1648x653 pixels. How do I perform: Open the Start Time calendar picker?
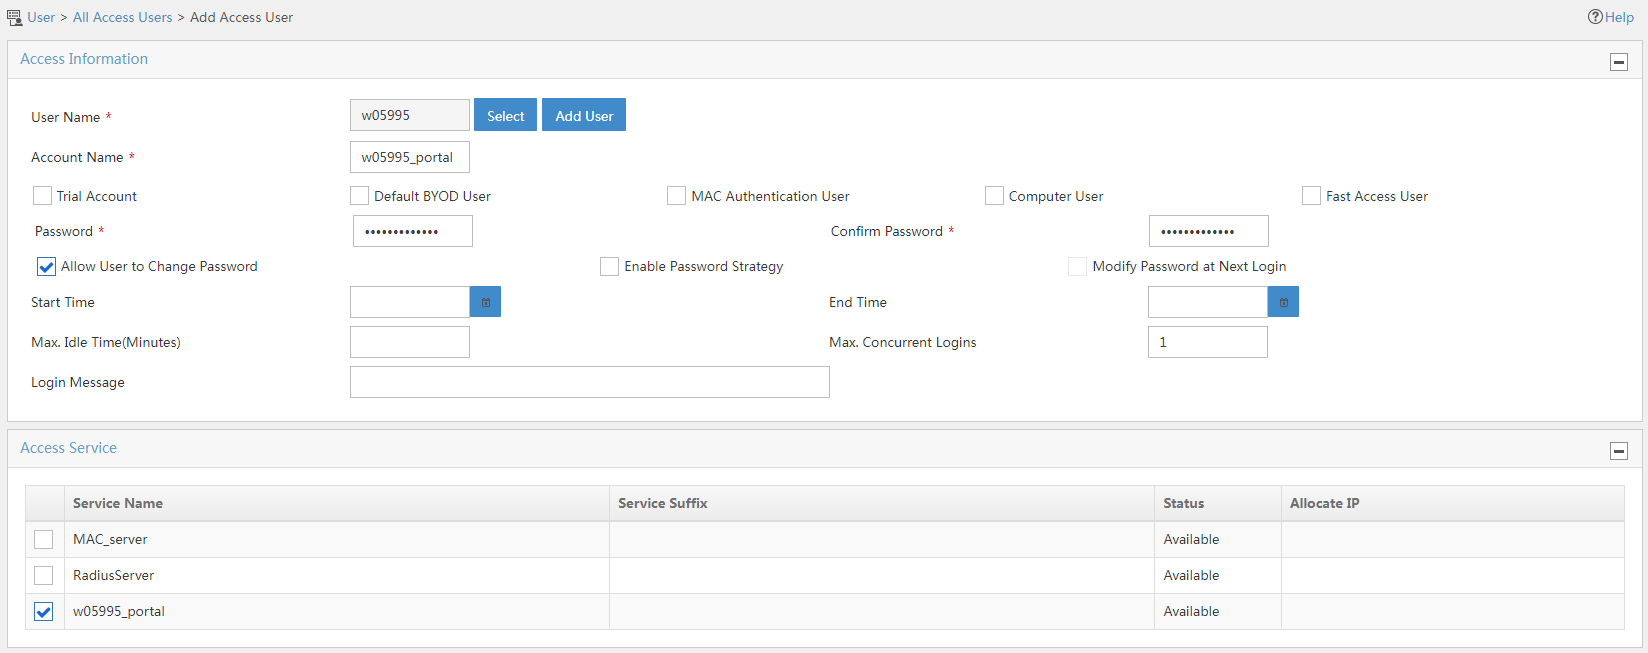point(485,302)
